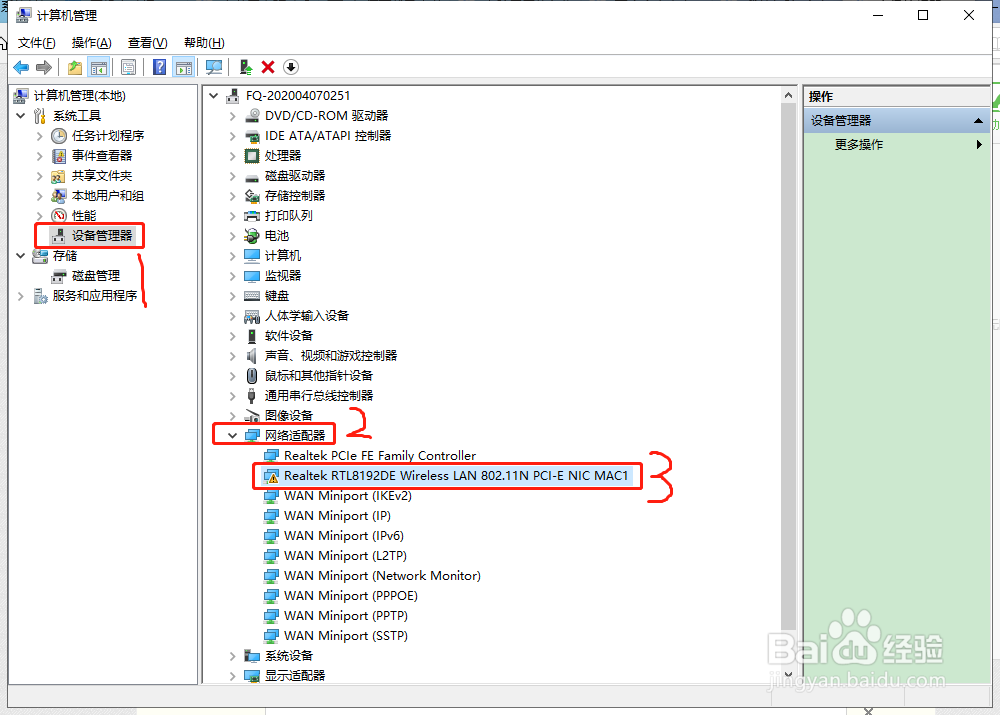
Task: Expand the 任务计划程序 node
Action: click(40, 136)
